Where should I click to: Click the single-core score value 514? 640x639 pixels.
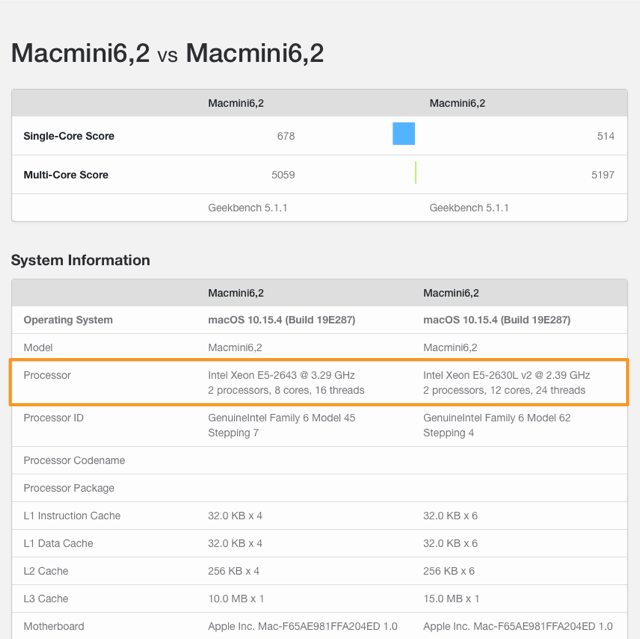[606, 136]
